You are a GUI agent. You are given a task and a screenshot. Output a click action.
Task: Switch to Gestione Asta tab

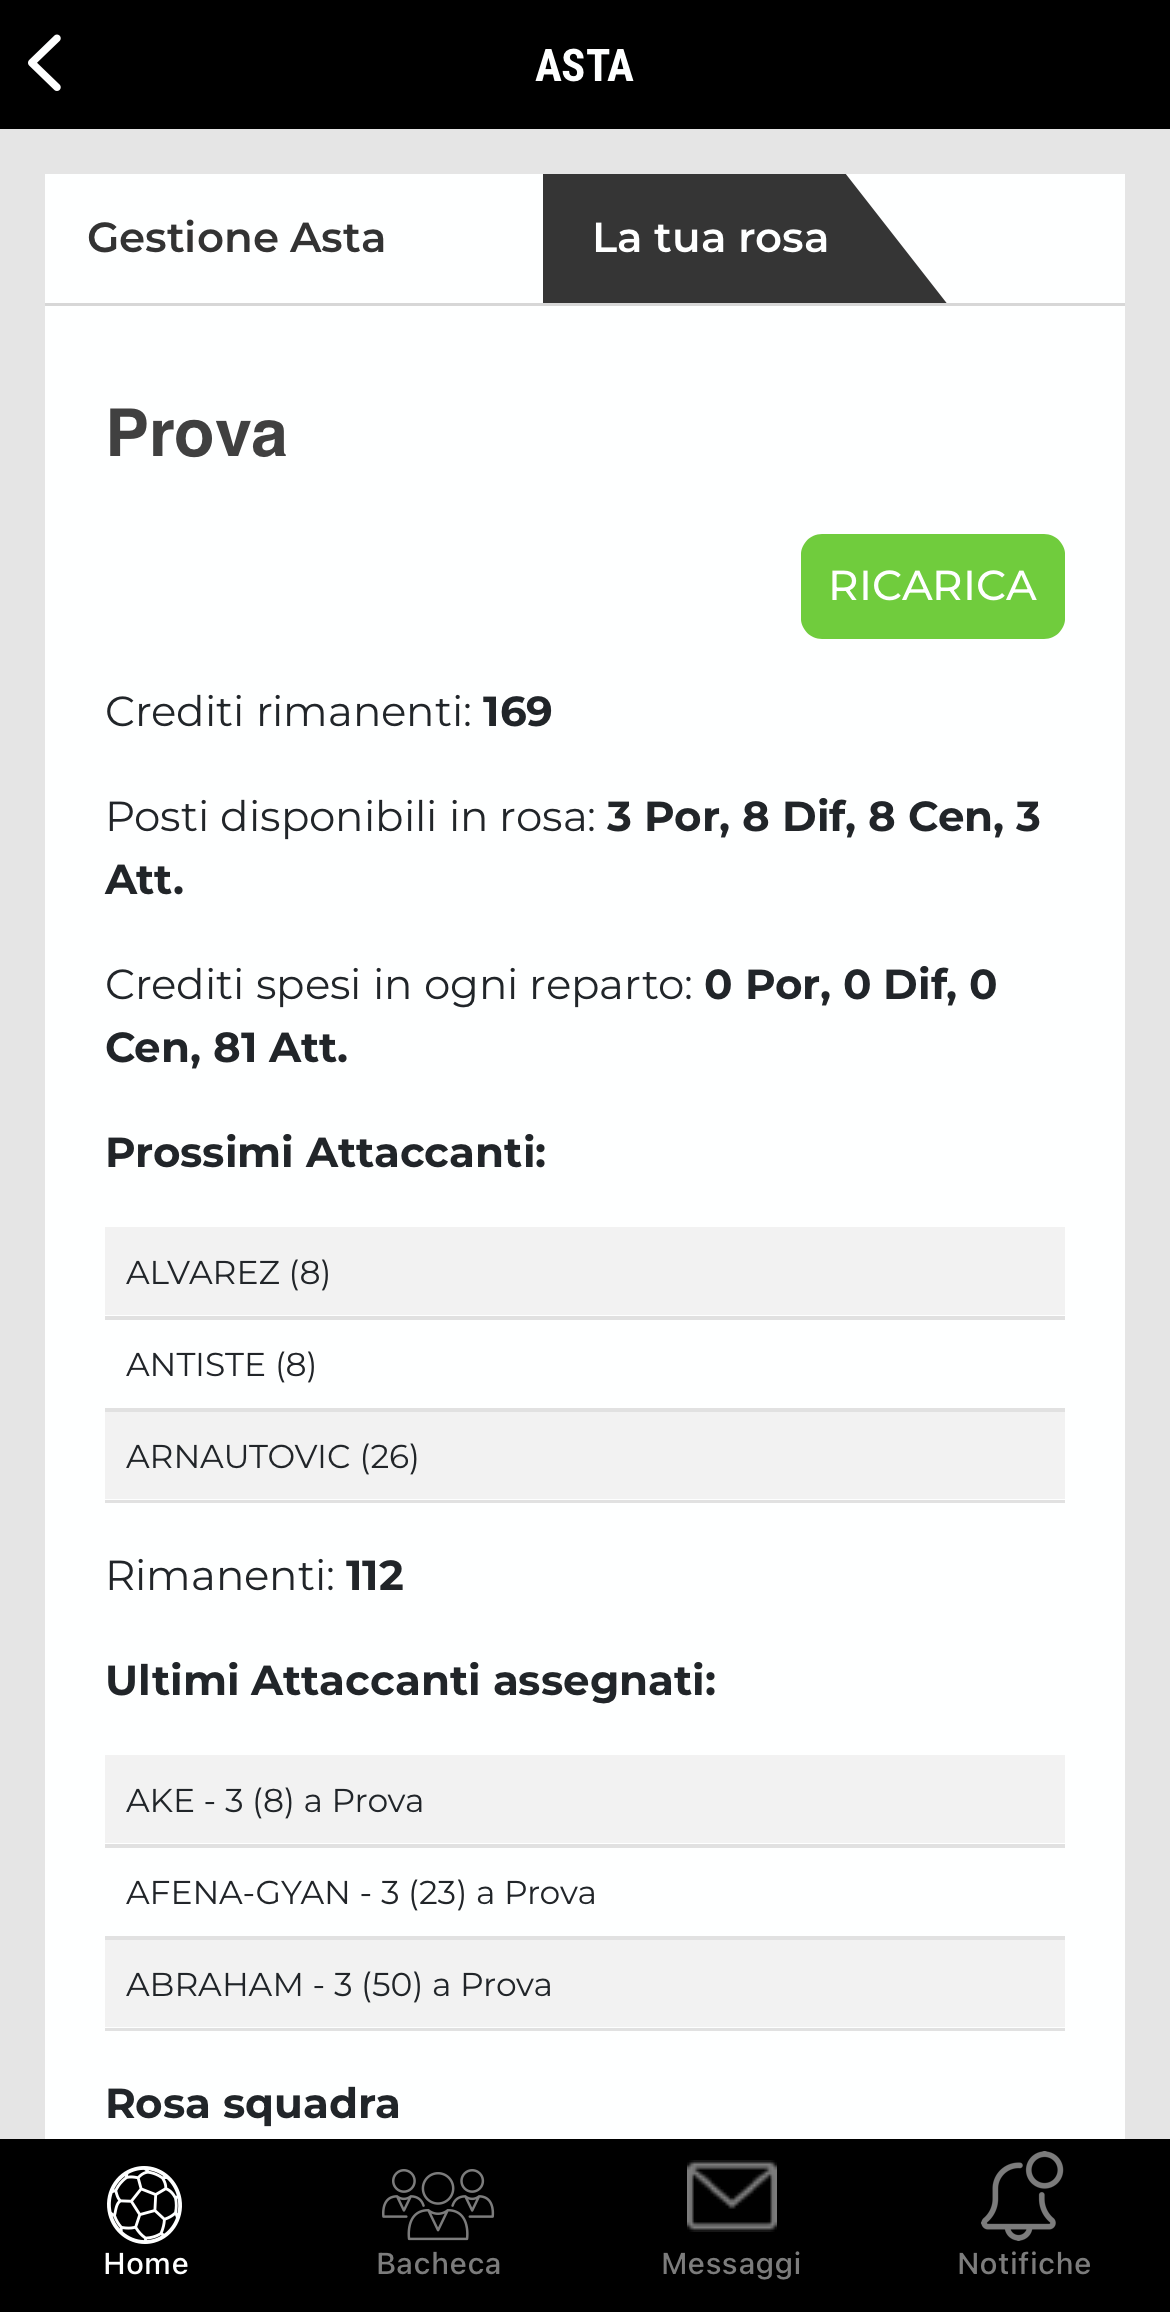pyautogui.click(x=237, y=239)
